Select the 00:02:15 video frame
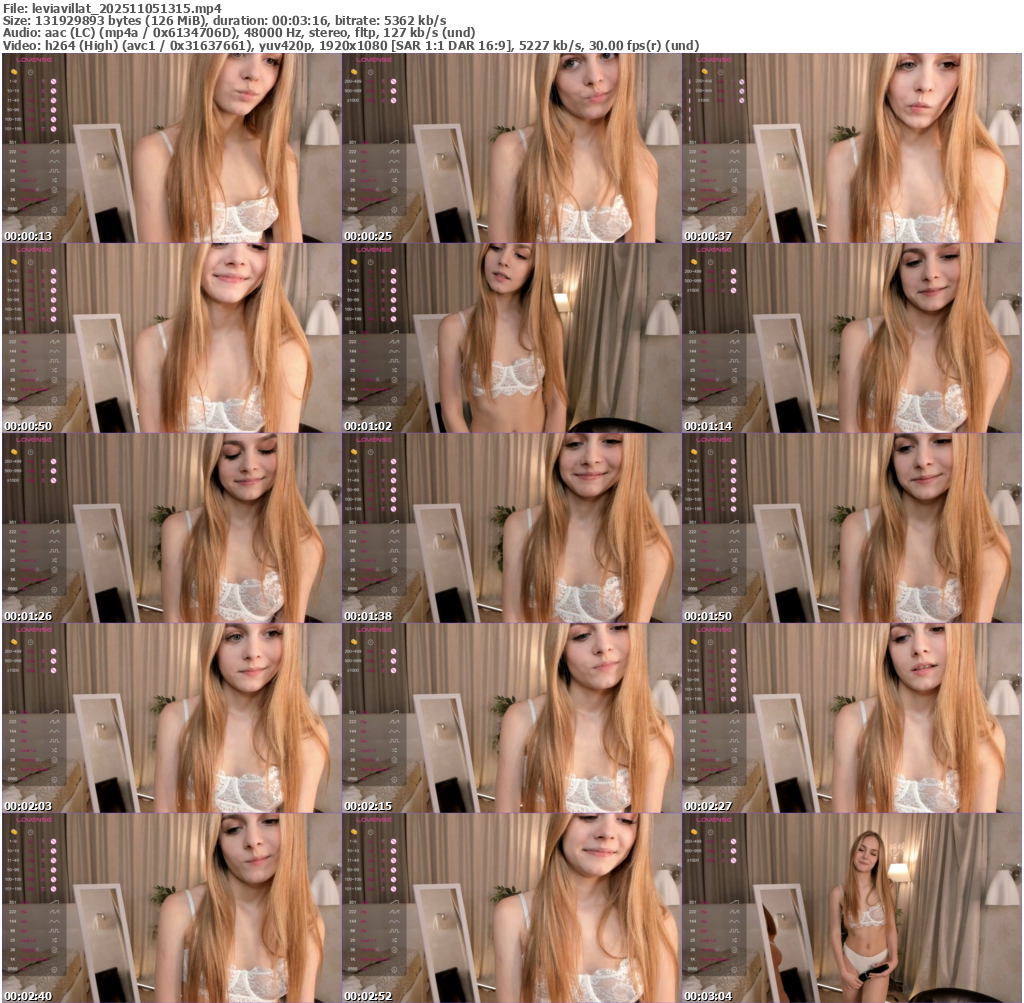1024x1003 pixels. click(511, 718)
